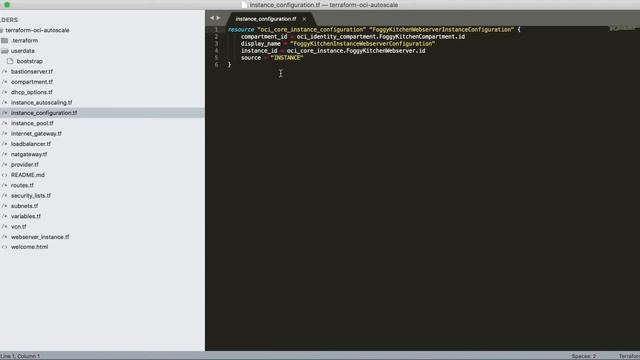Viewport: 640px width, 360px height.
Task: Collapse the userdata folder
Action: coord(23,51)
